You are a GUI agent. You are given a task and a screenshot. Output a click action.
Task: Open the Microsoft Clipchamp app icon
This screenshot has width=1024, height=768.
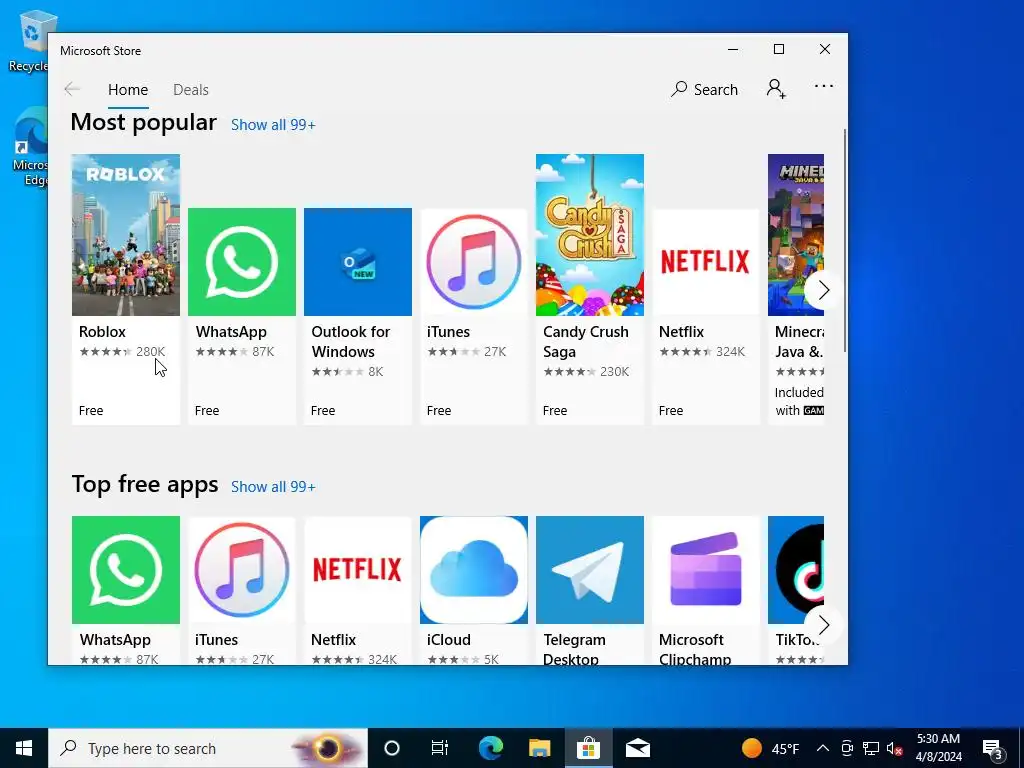tap(706, 570)
